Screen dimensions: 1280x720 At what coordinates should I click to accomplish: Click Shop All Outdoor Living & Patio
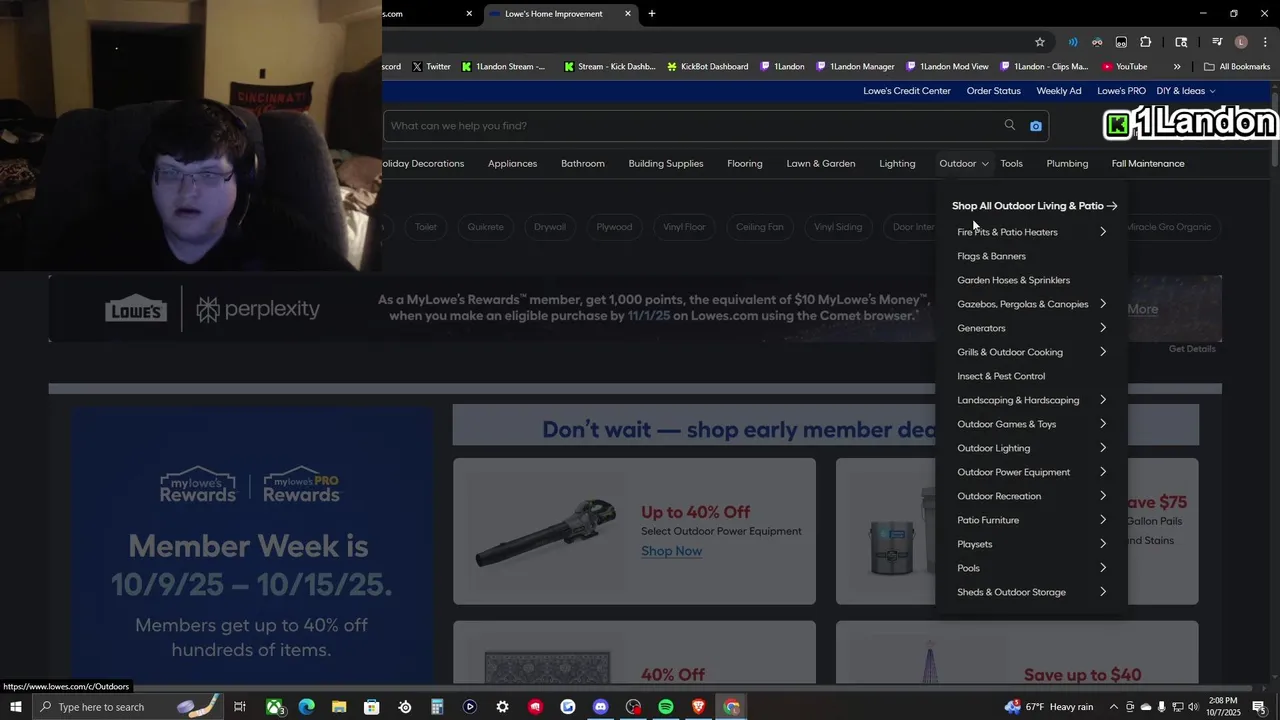(1034, 206)
